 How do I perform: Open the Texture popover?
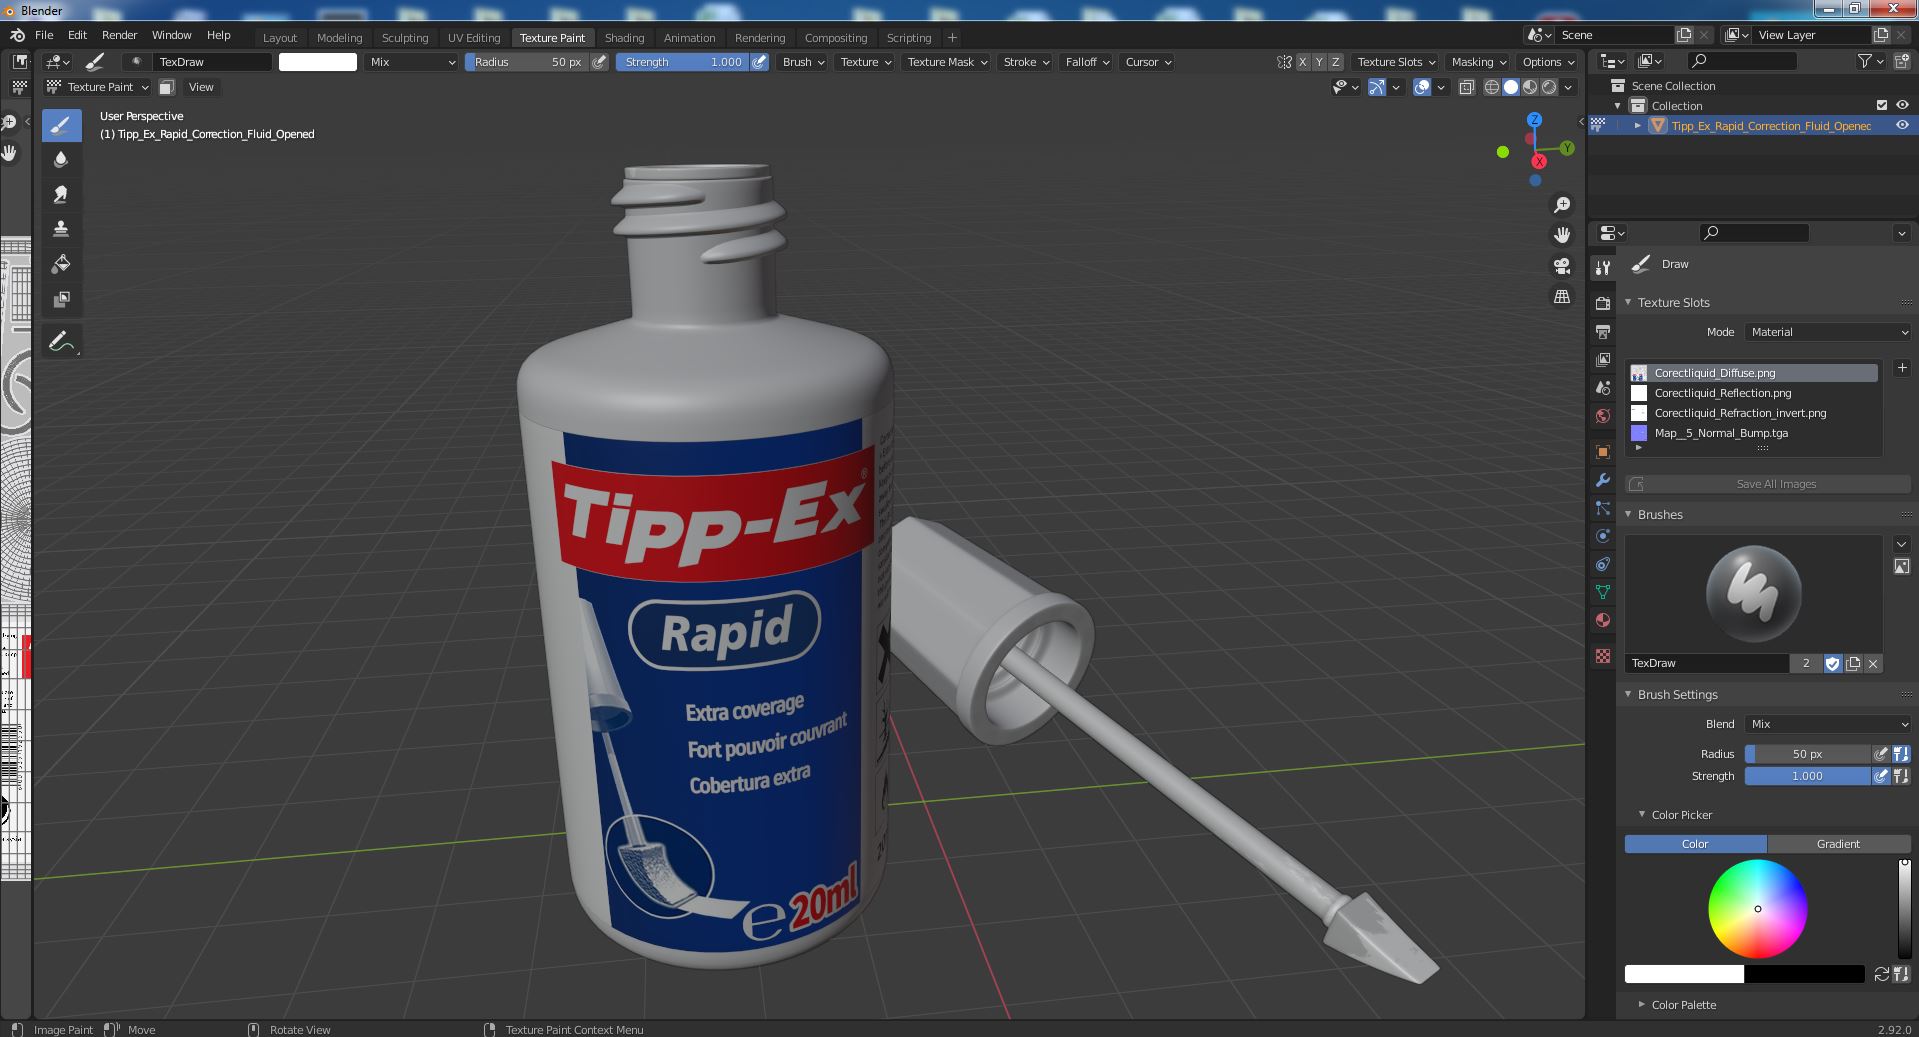(x=865, y=62)
